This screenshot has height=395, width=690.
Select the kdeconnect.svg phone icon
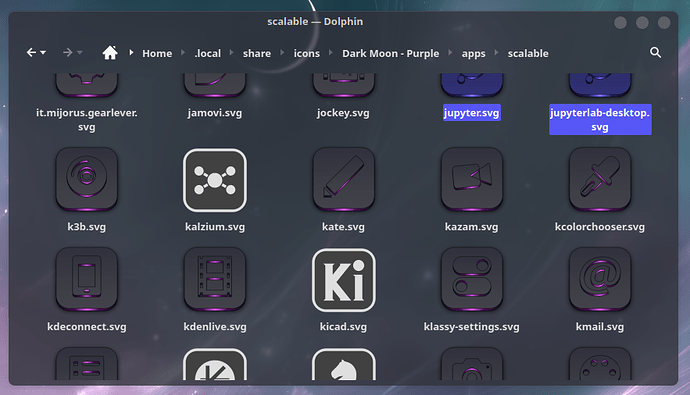click(x=87, y=279)
